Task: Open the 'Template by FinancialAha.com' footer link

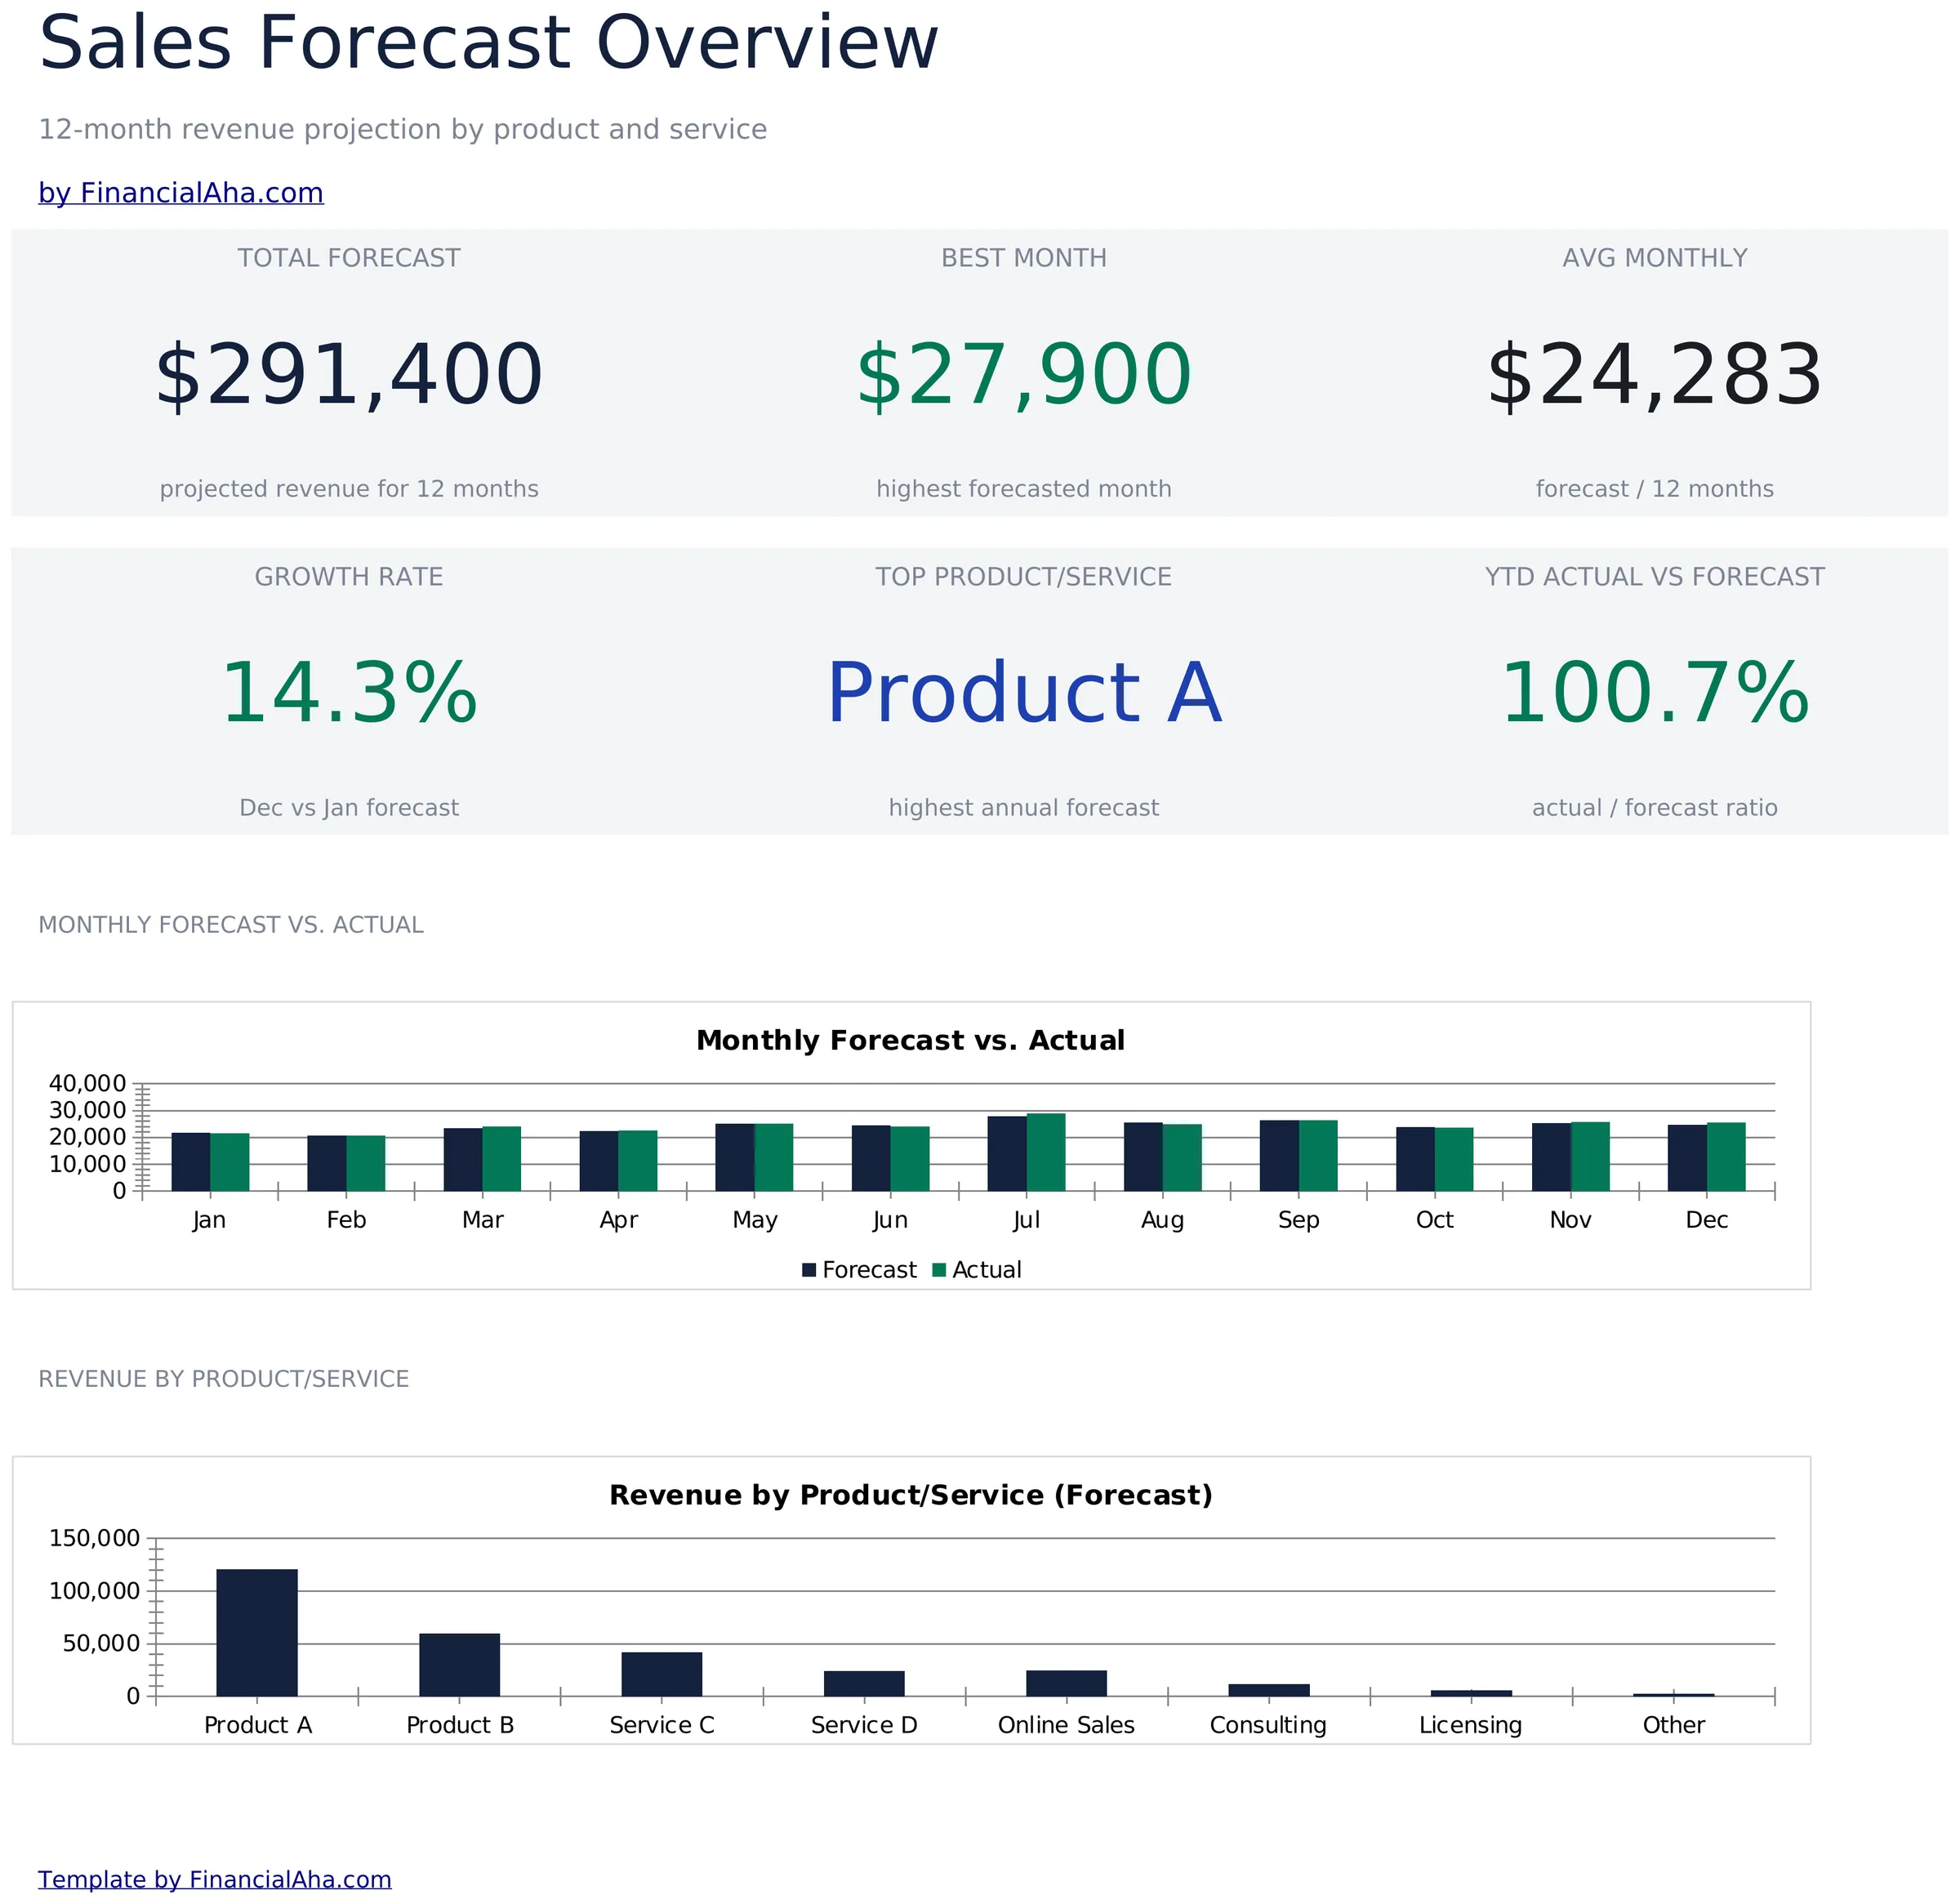Action: click(x=215, y=1879)
